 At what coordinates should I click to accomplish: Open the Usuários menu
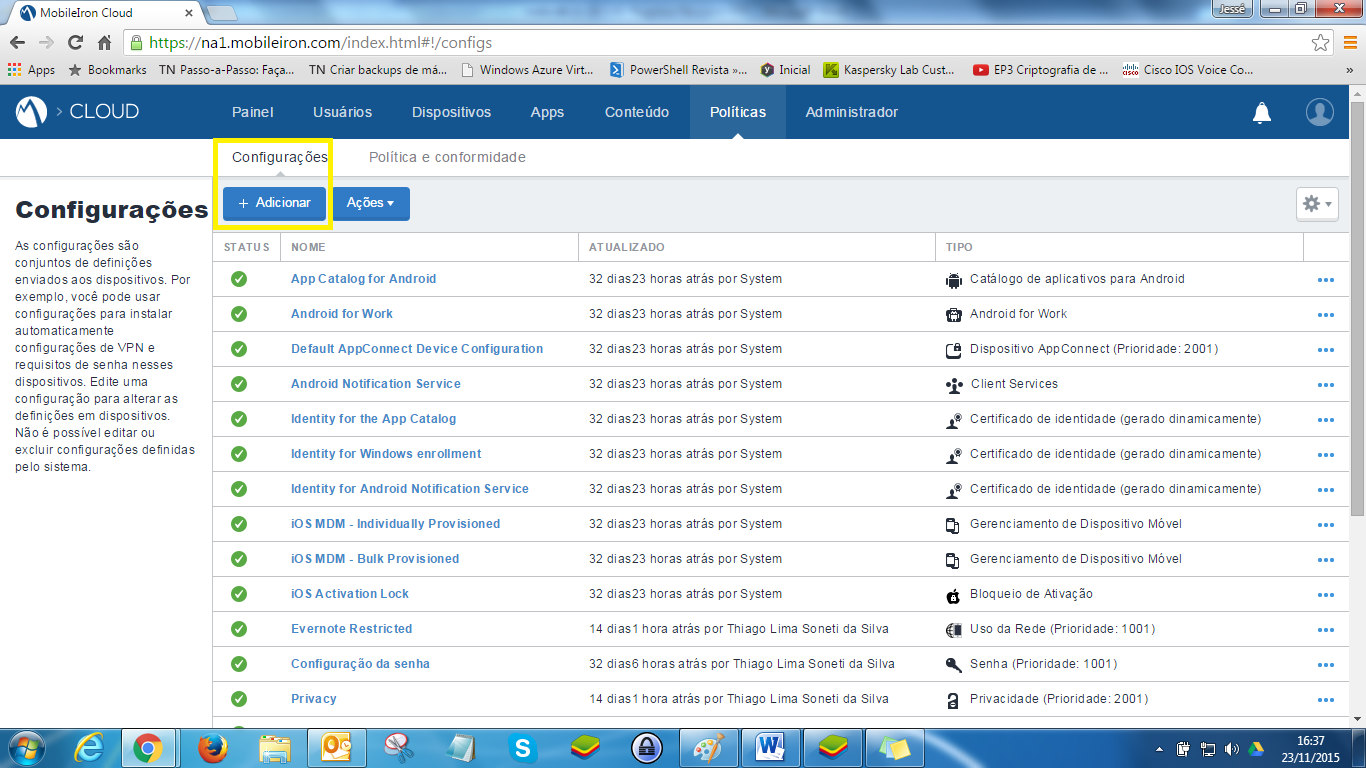pyautogui.click(x=342, y=112)
